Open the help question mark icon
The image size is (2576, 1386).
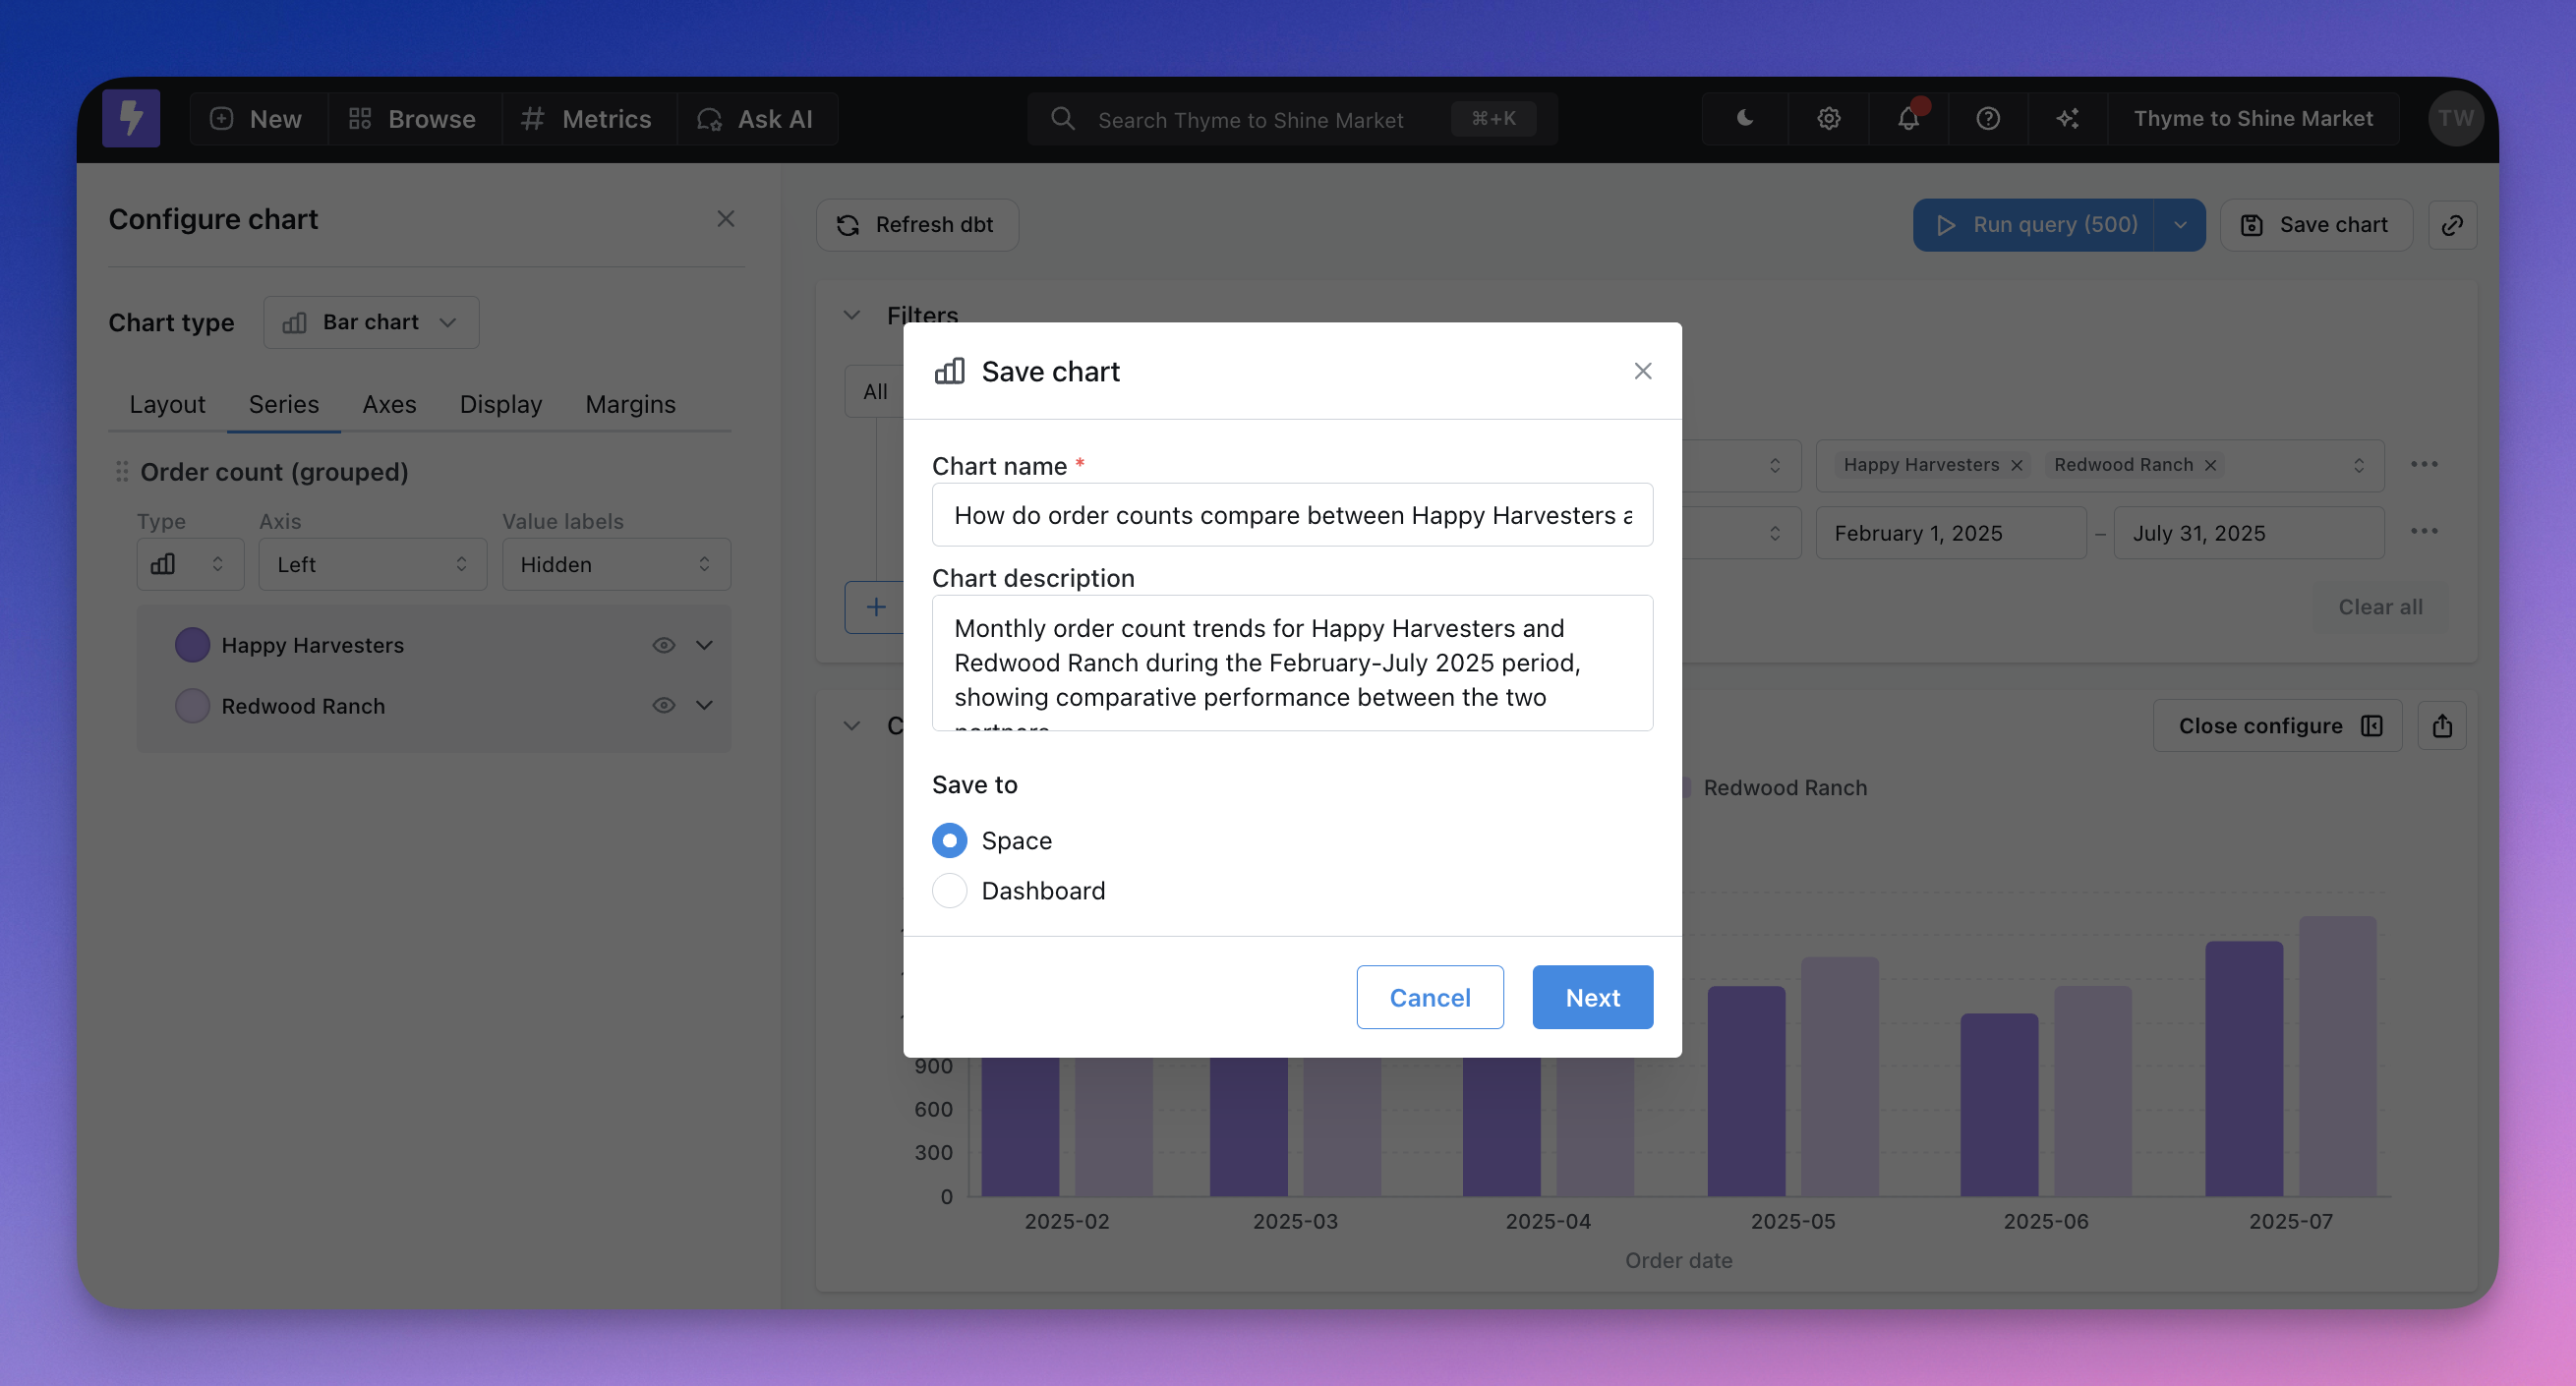pos(1988,119)
